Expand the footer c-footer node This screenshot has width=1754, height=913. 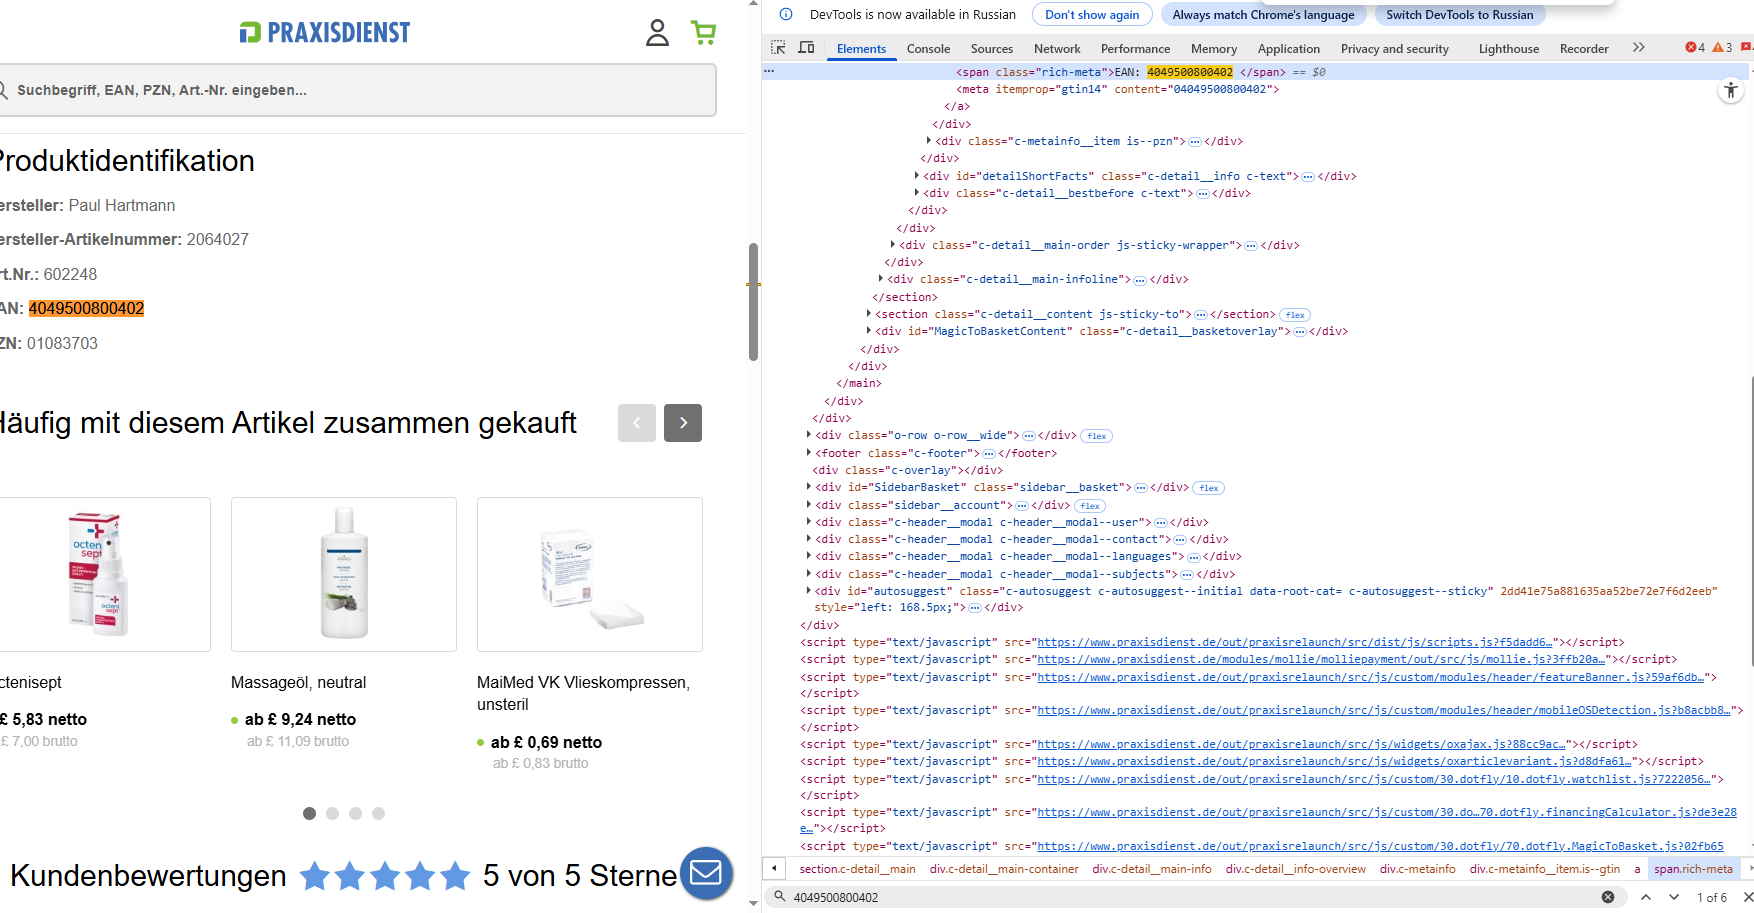tap(809, 453)
